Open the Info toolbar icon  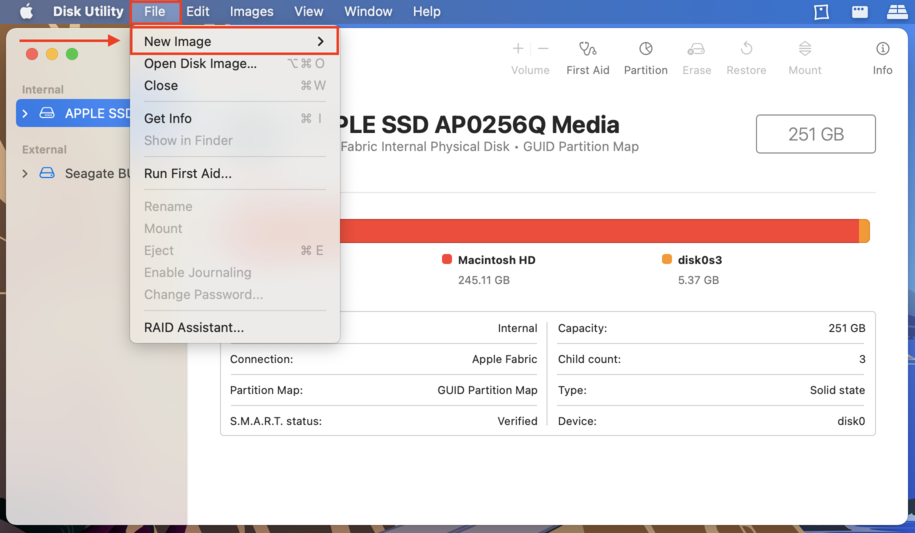[882, 48]
